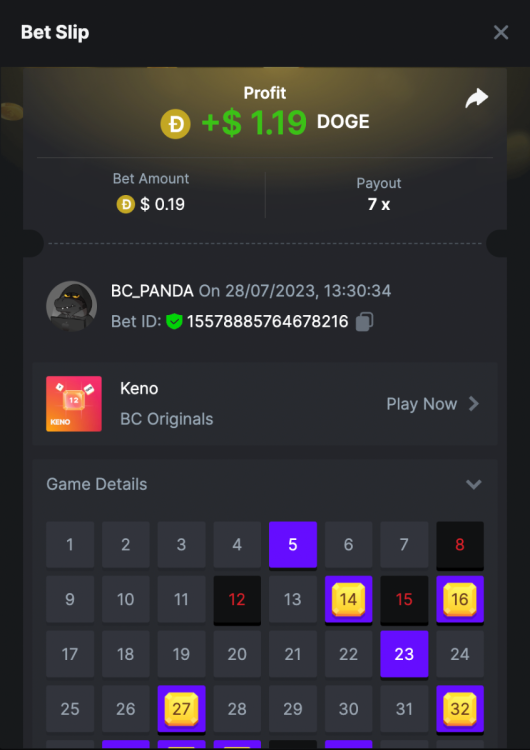Viewport: 530px width, 750px height.
Task: Select the black tile number 8
Action: pyautogui.click(x=460, y=545)
